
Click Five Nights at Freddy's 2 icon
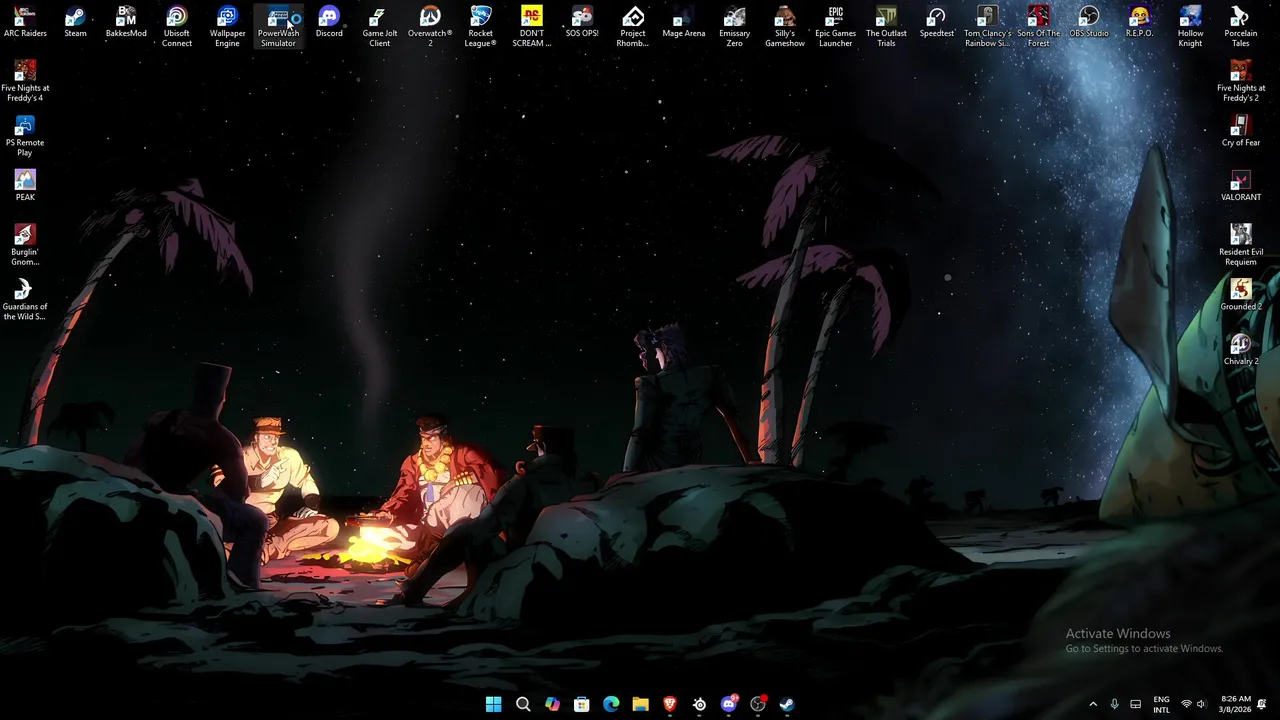pyautogui.click(x=1241, y=81)
